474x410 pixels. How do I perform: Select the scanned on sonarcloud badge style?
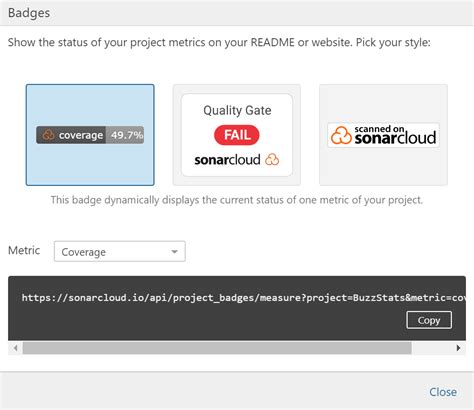pyautogui.click(x=383, y=135)
